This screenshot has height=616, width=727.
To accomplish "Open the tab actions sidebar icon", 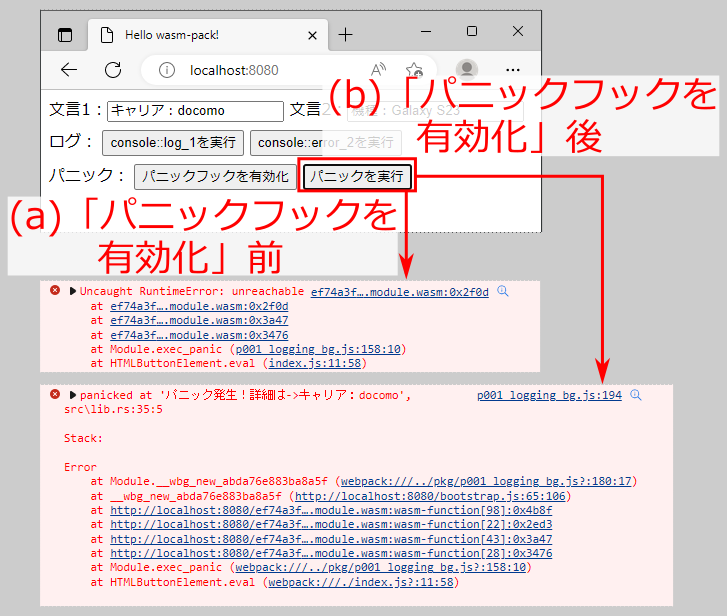I will pos(65,35).
